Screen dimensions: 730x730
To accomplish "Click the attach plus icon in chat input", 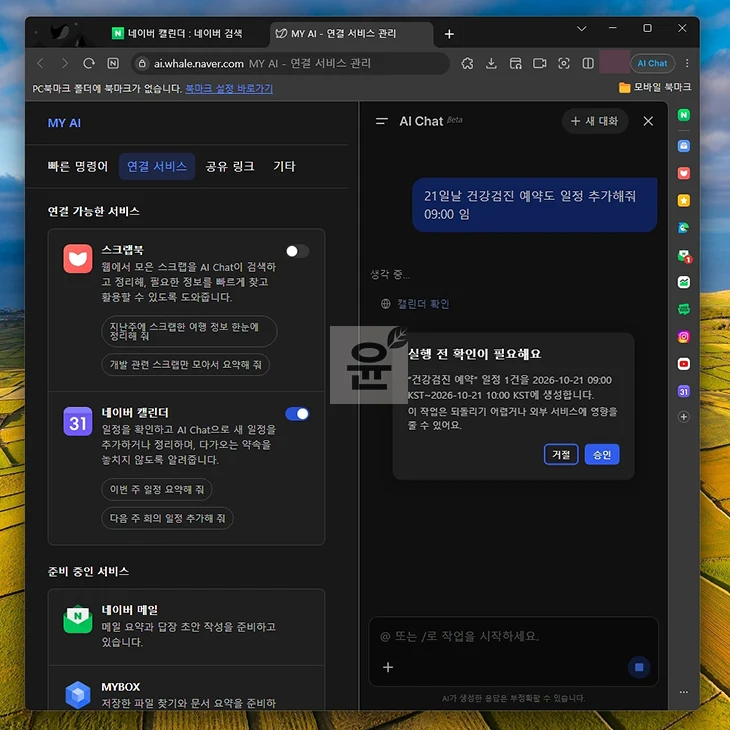I will pos(388,667).
